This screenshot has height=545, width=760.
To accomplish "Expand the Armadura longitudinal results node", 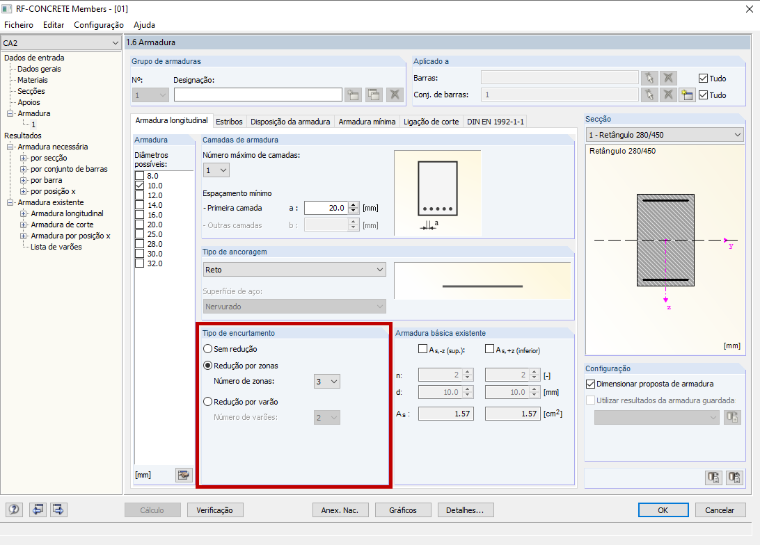I will coord(23,213).
